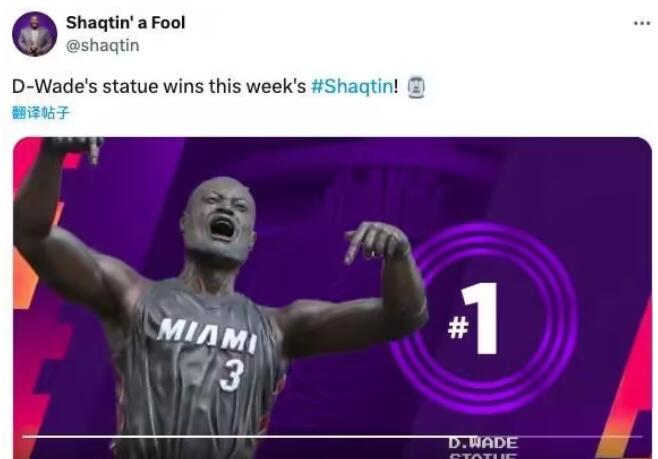
Task: Click the statue's pointing hand
Action: point(376,241)
